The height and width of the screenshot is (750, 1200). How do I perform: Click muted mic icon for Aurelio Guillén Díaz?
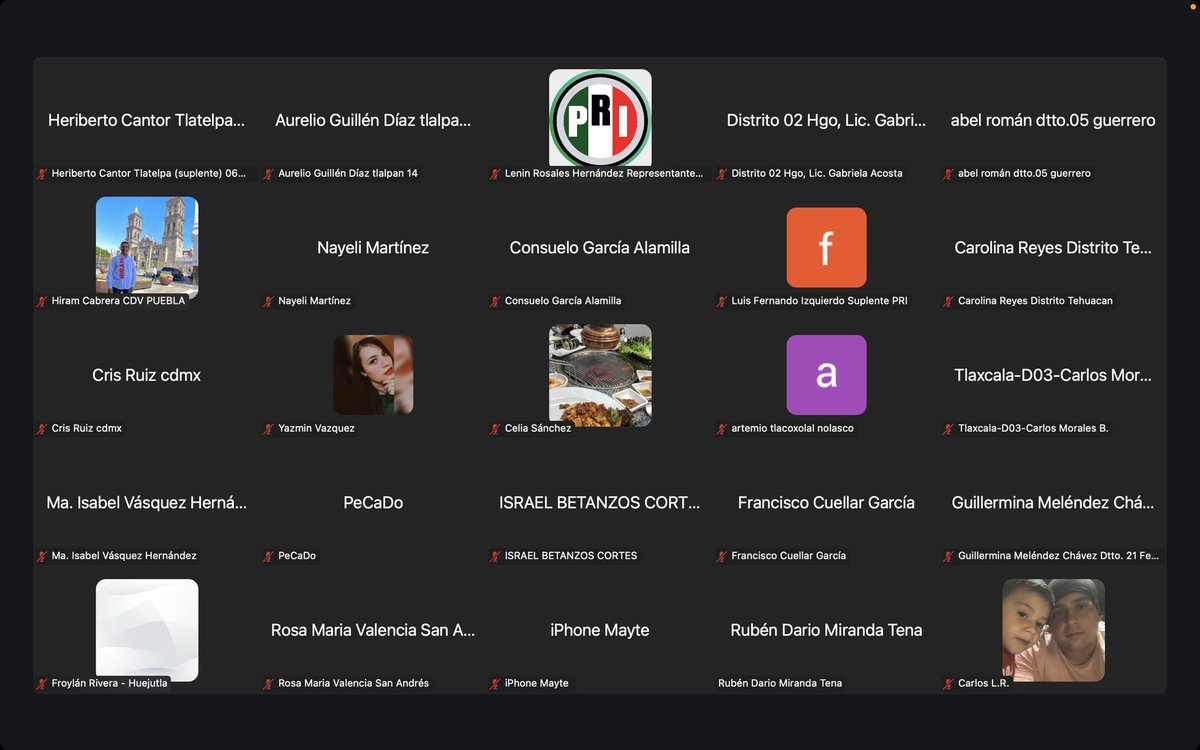[x=268, y=174]
